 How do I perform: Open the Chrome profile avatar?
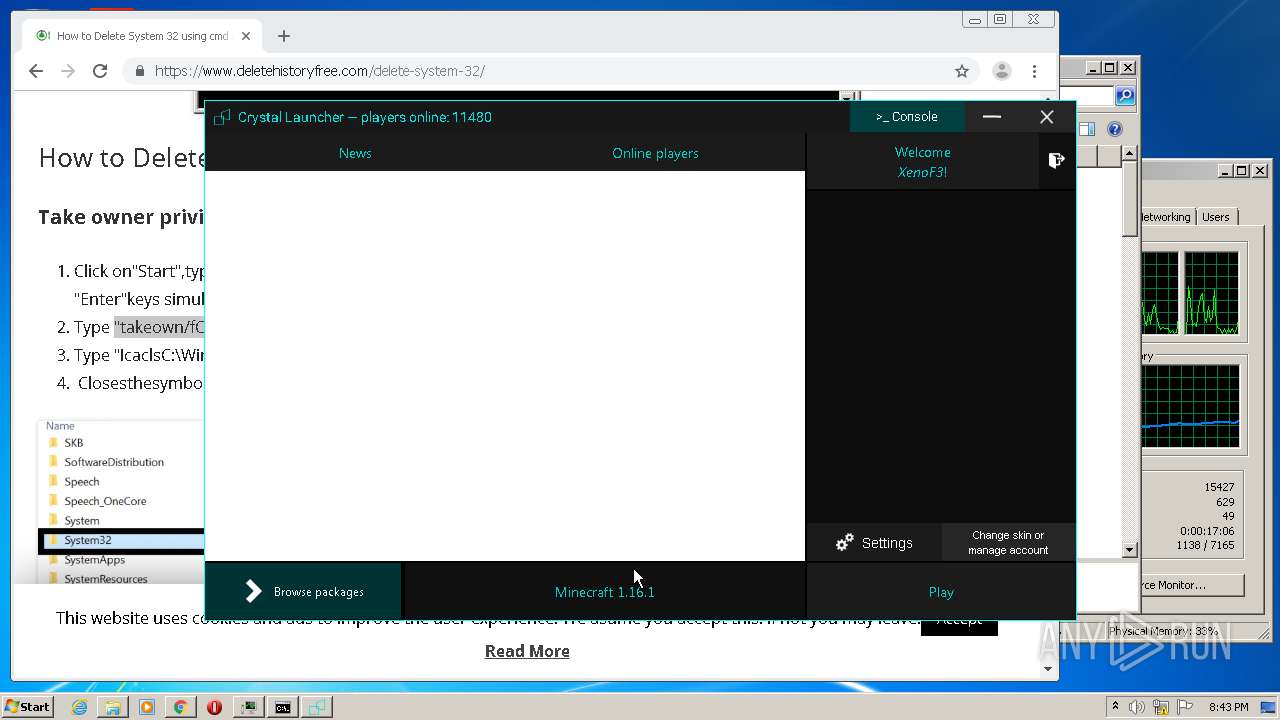1001,71
